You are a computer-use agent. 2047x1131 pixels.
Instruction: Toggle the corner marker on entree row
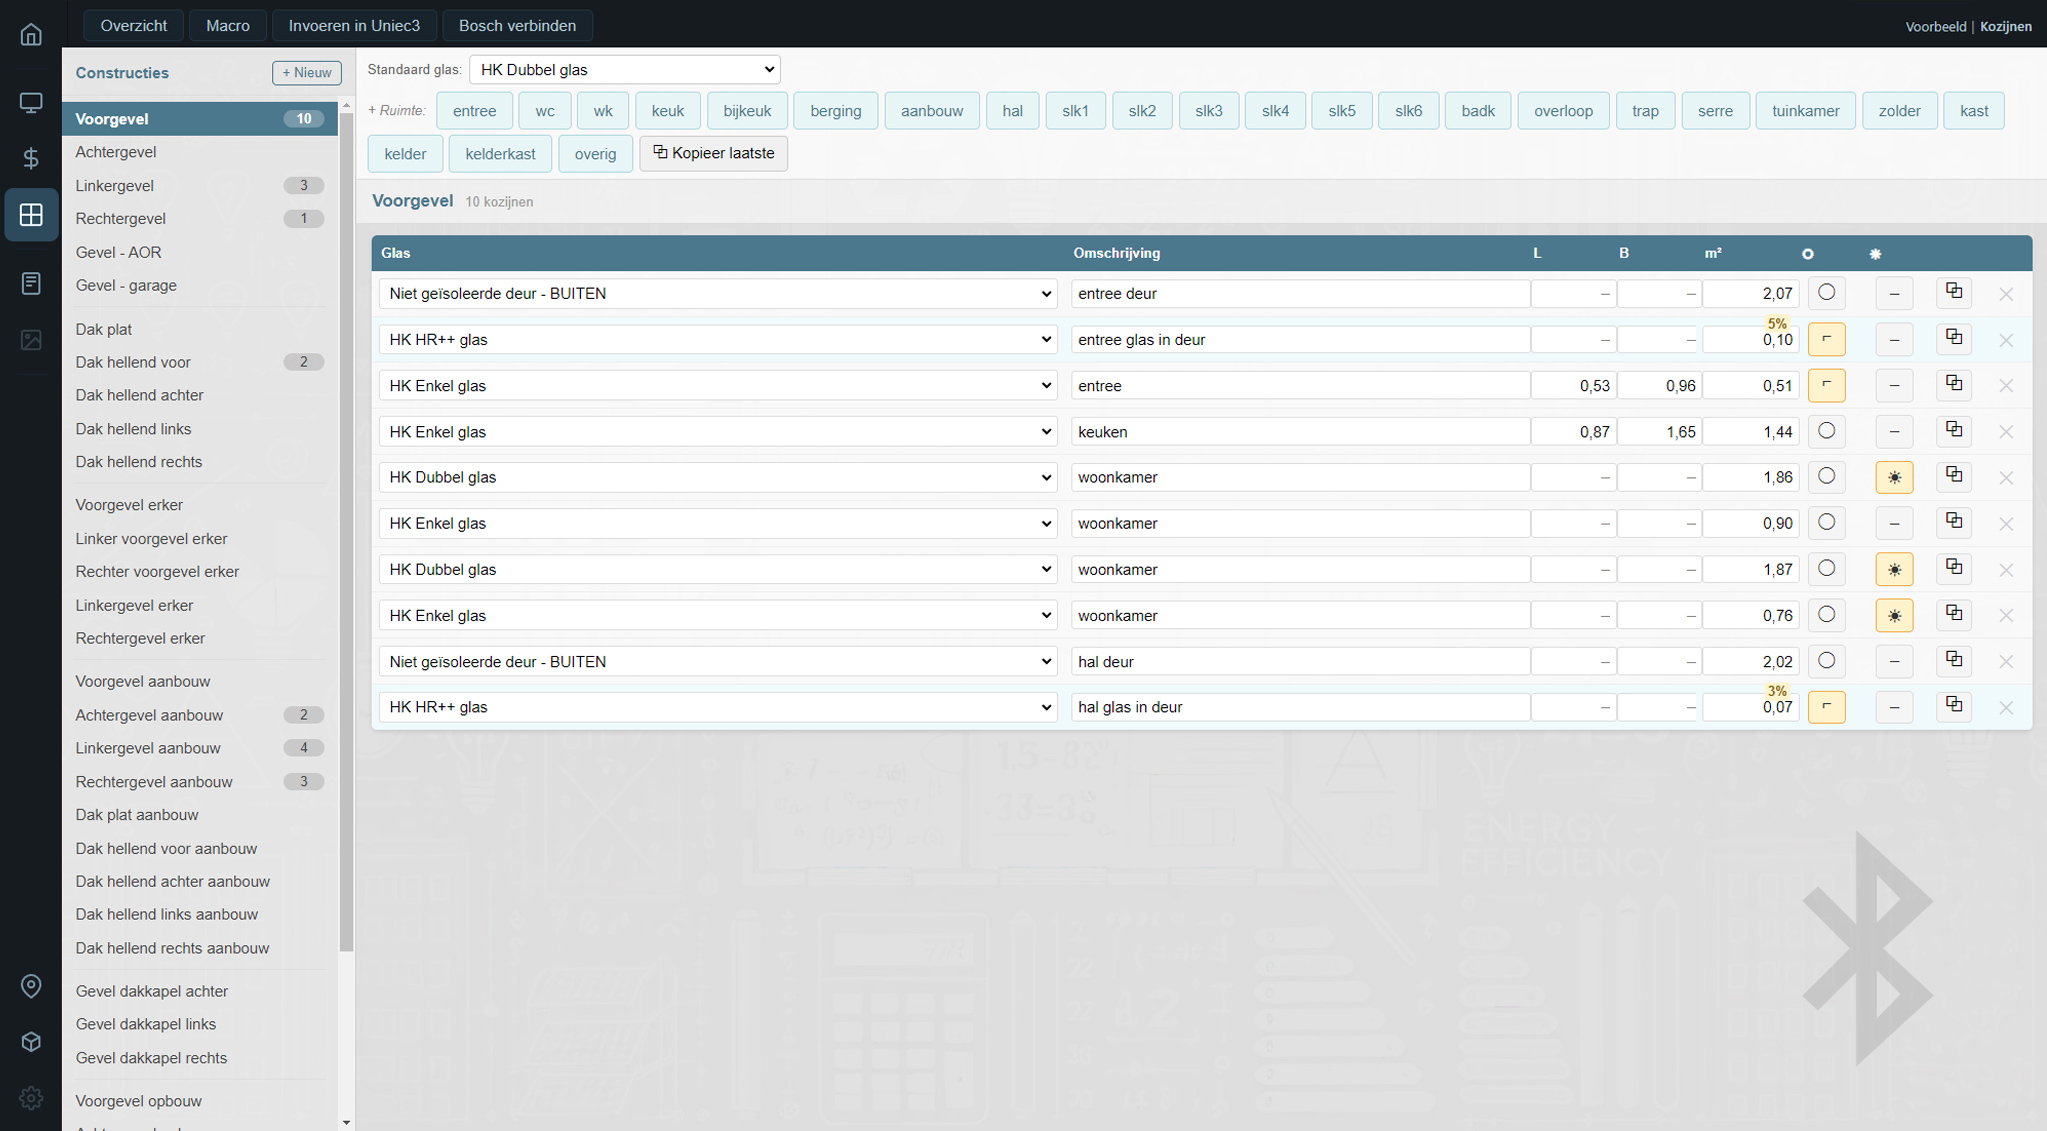tap(1826, 385)
